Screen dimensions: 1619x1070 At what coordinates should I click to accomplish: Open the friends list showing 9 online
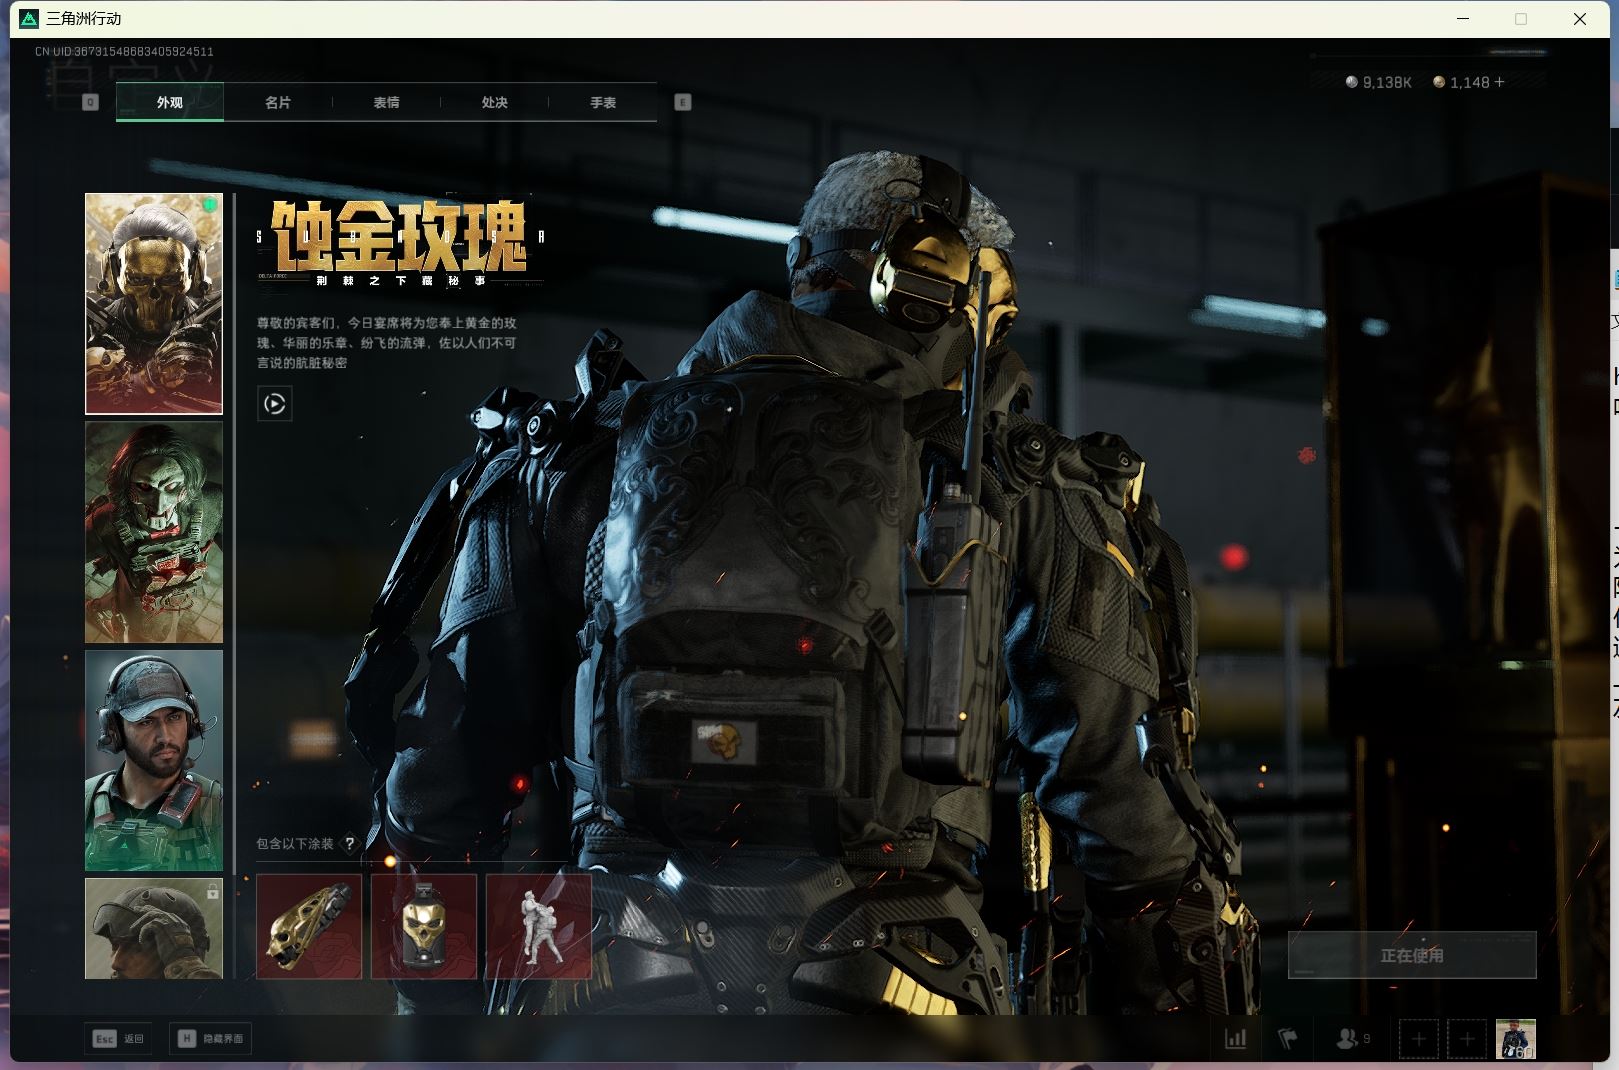(1350, 1038)
